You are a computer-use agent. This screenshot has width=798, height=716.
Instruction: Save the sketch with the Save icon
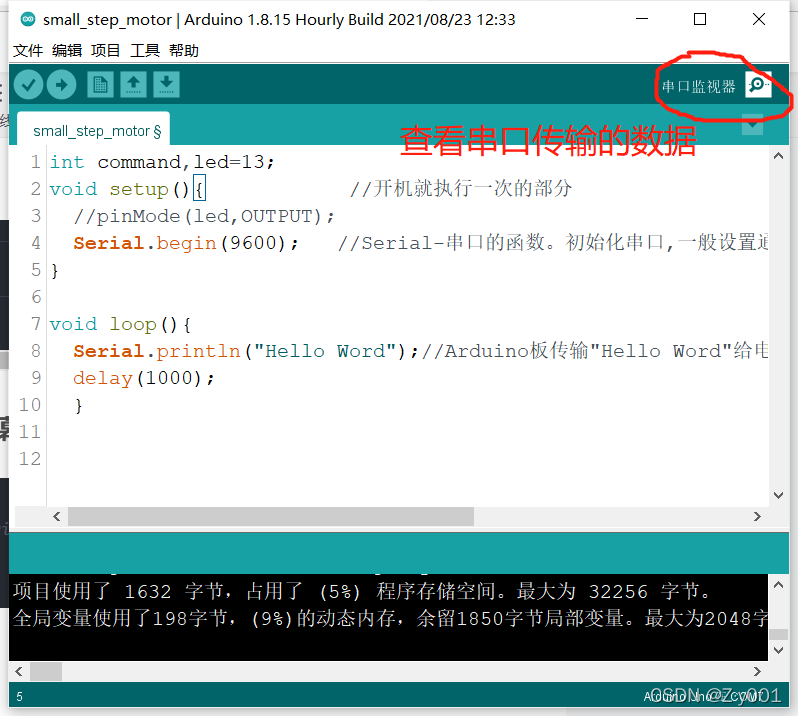(166, 84)
